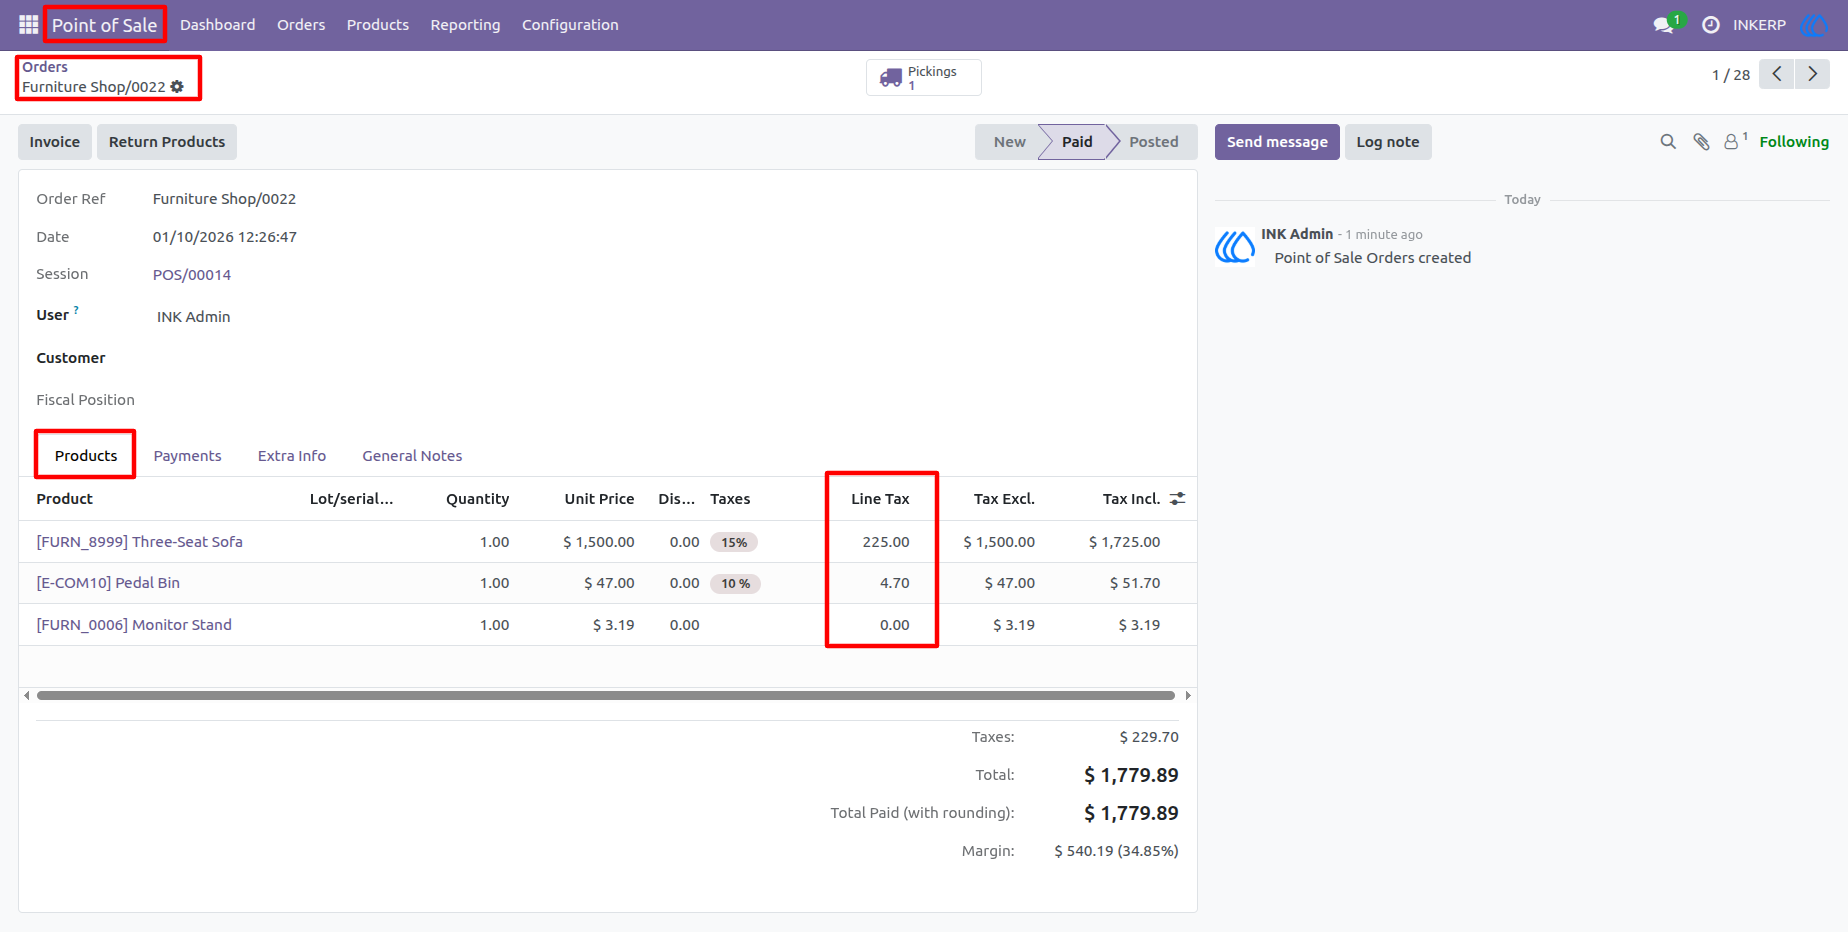The image size is (1848, 932).
Task: Click the INK Admin message avatar
Action: point(1235,246)
